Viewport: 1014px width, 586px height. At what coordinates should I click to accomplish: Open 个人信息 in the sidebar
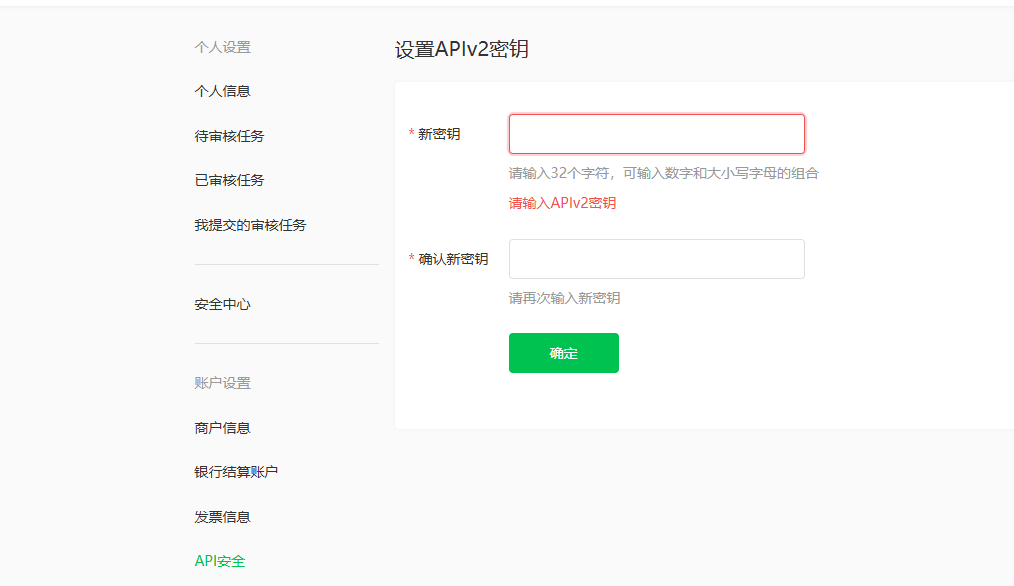coord(222,91)
